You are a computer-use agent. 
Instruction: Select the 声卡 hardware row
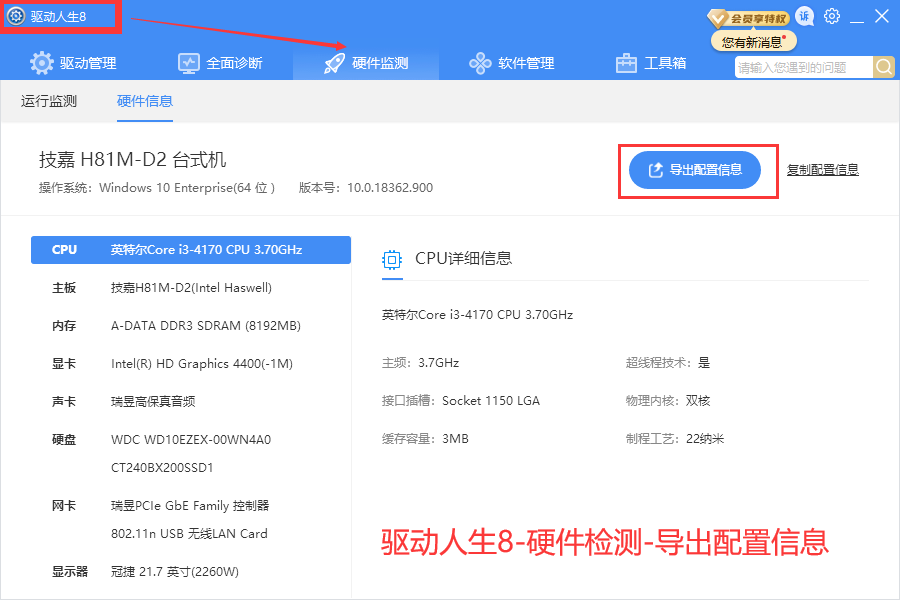click(191, 401)
